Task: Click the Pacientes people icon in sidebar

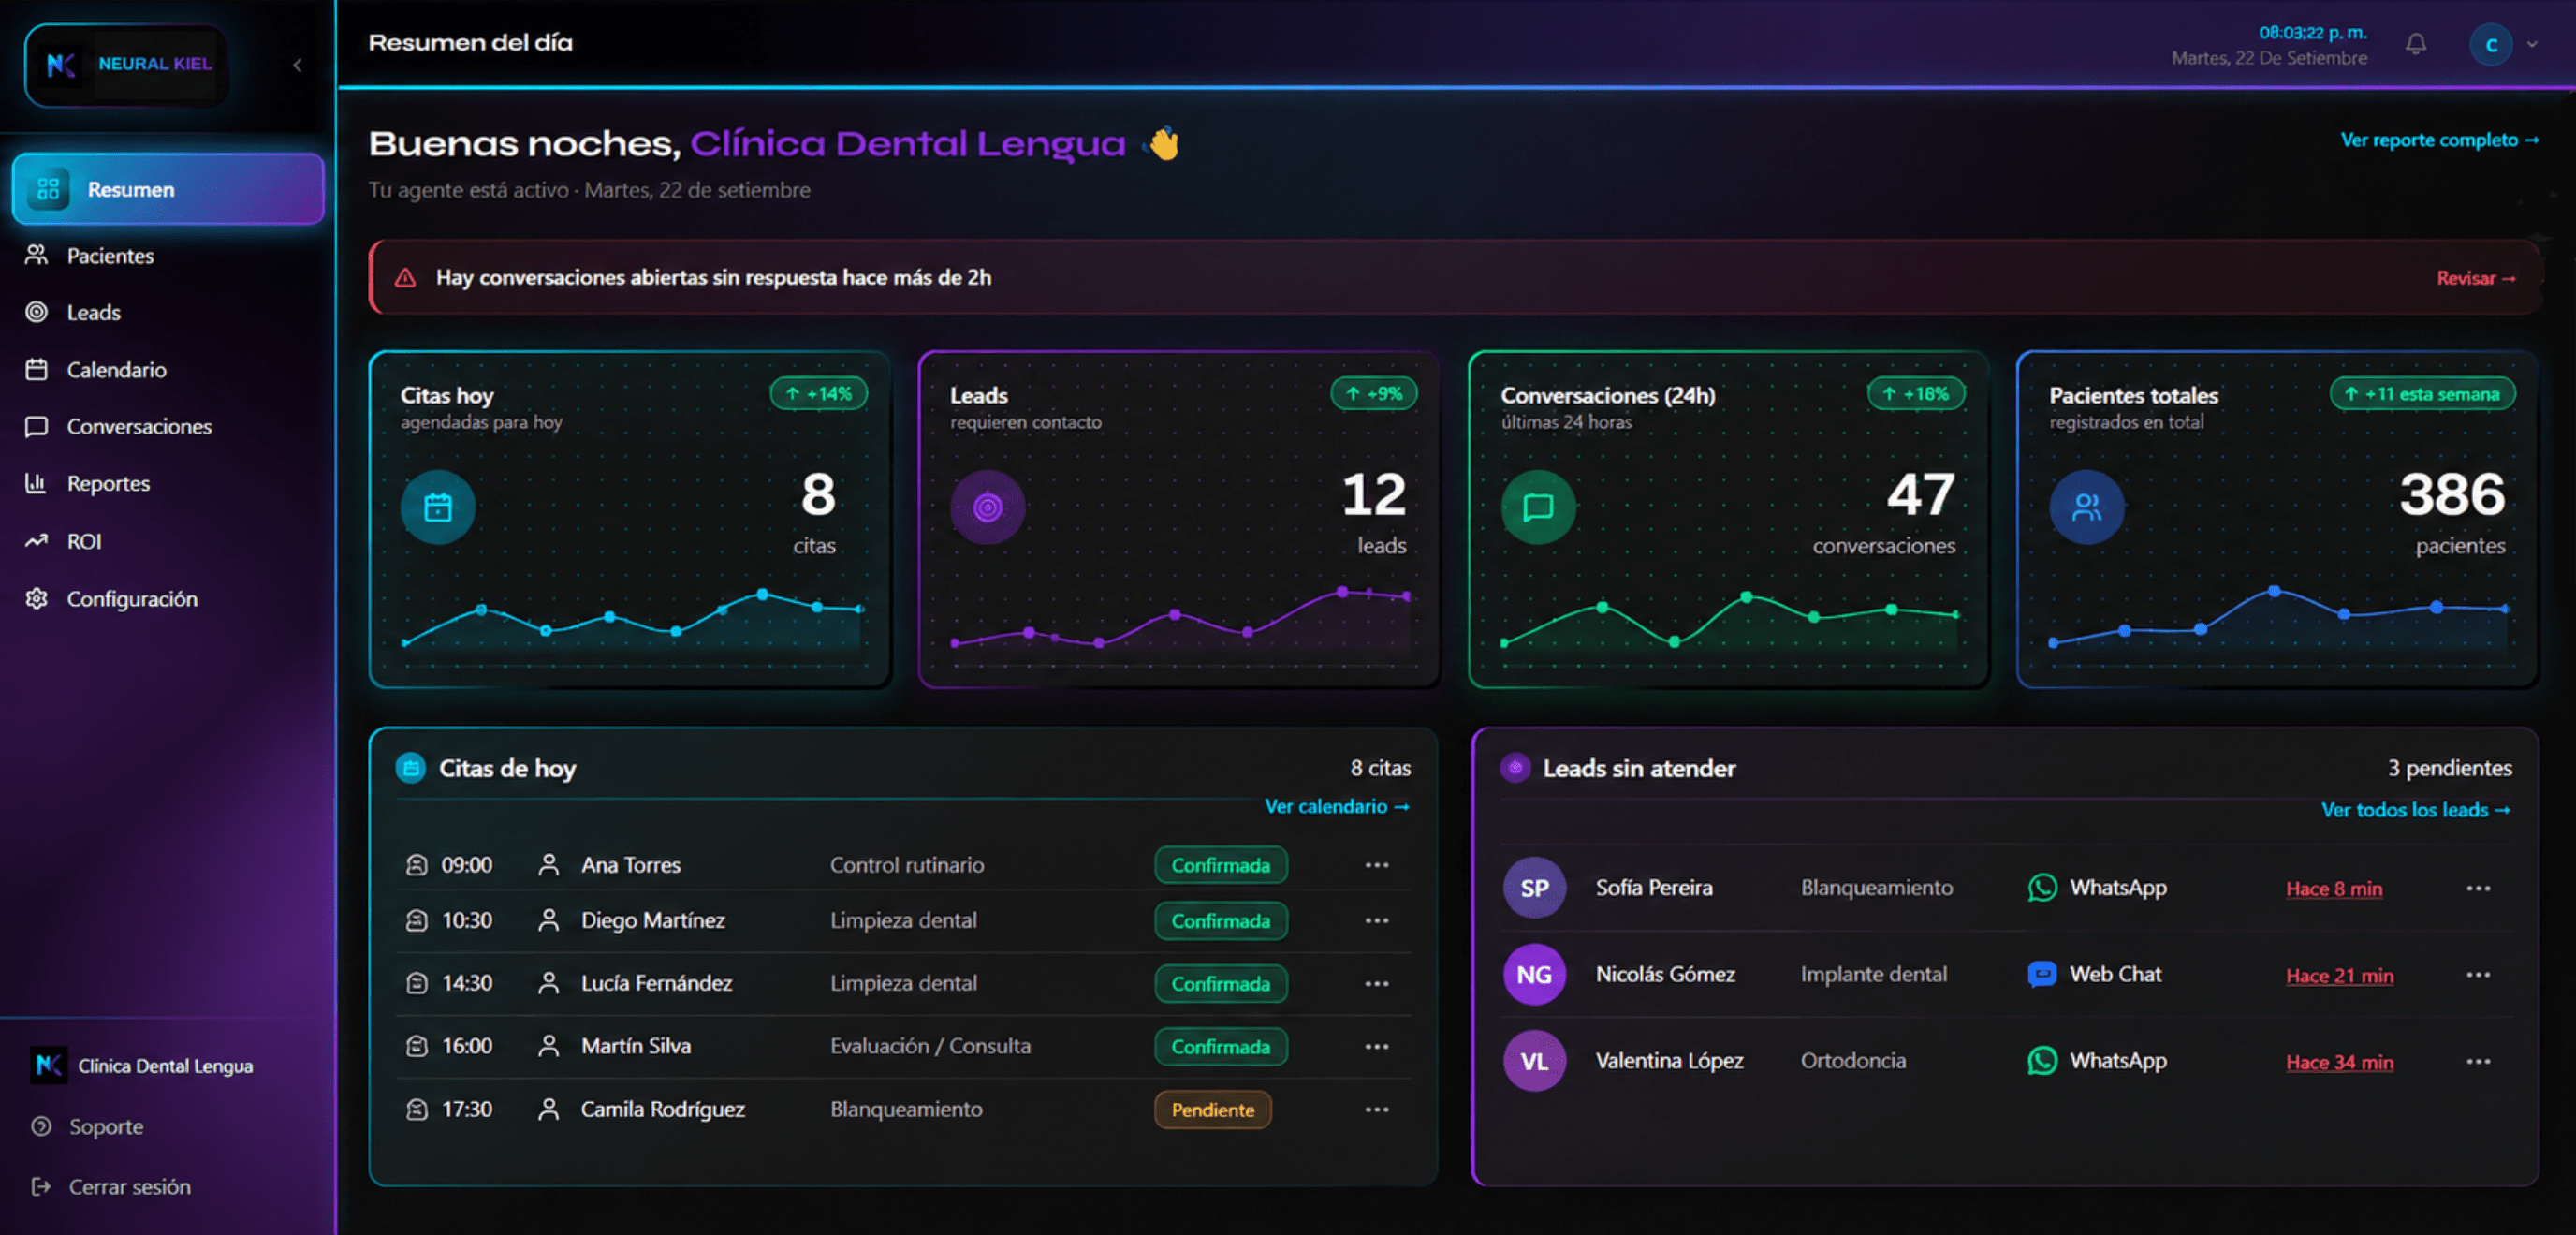Action: tap(37, 255)
